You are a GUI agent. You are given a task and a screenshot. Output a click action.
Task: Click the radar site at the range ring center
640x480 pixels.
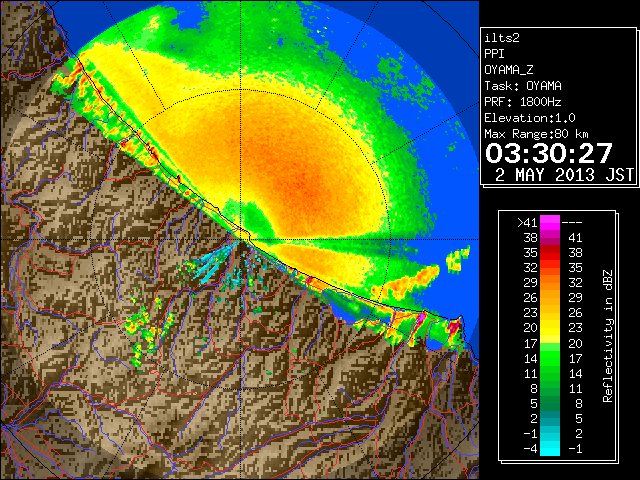tap(241, 240)
